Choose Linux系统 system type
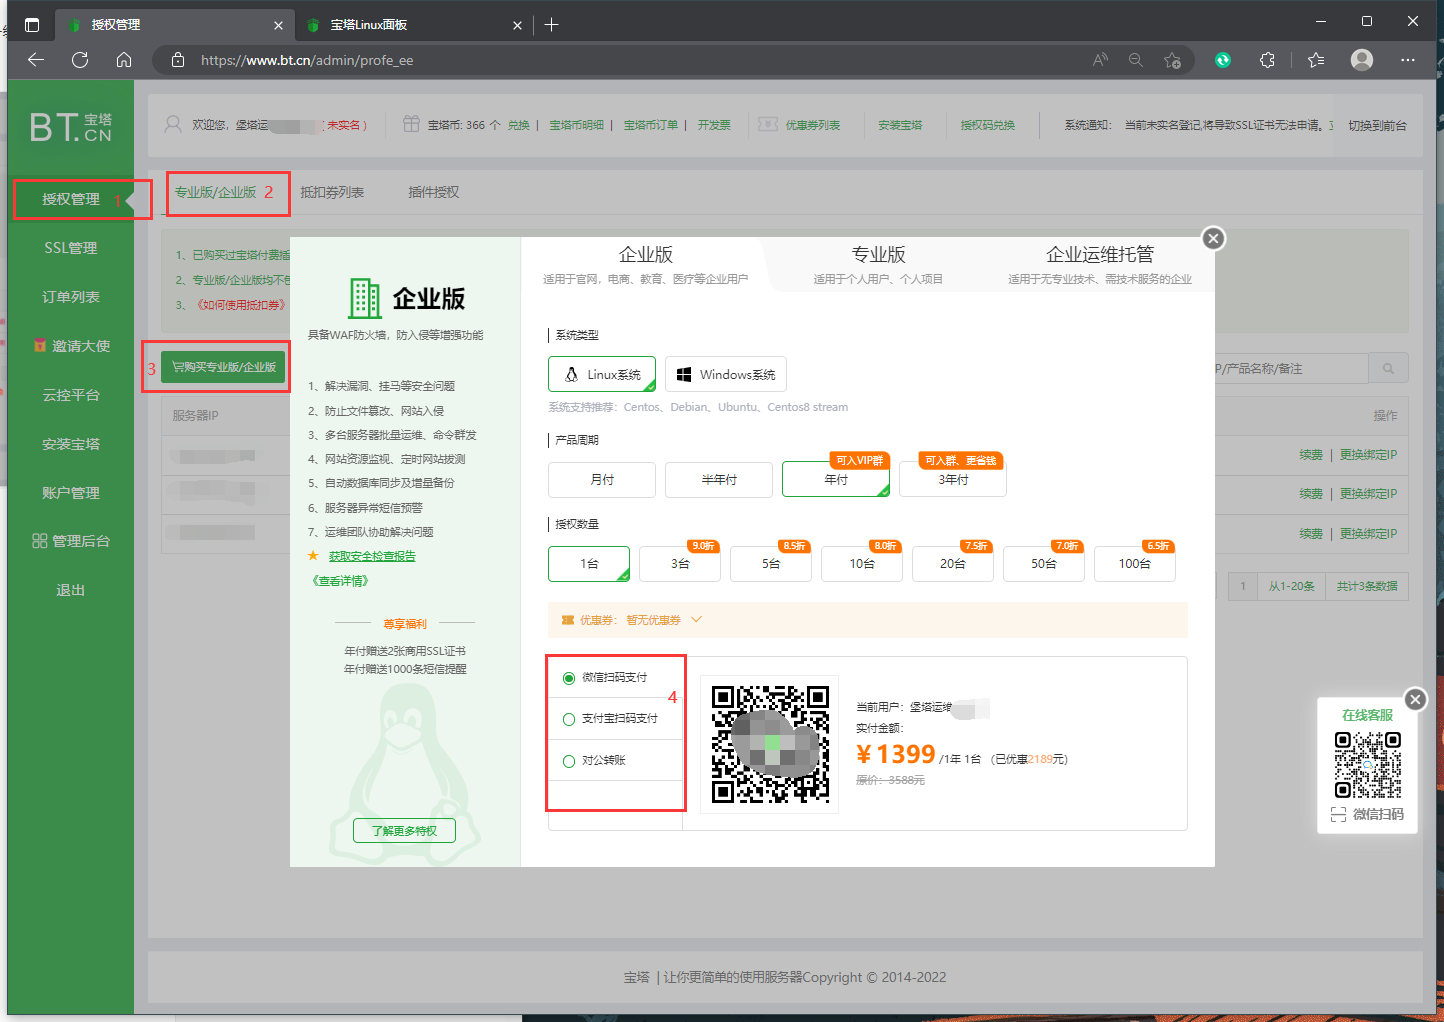Image resolution: width=1444 pixels, height=1022 pixels. pyautogui.click(x=602, y=374)
